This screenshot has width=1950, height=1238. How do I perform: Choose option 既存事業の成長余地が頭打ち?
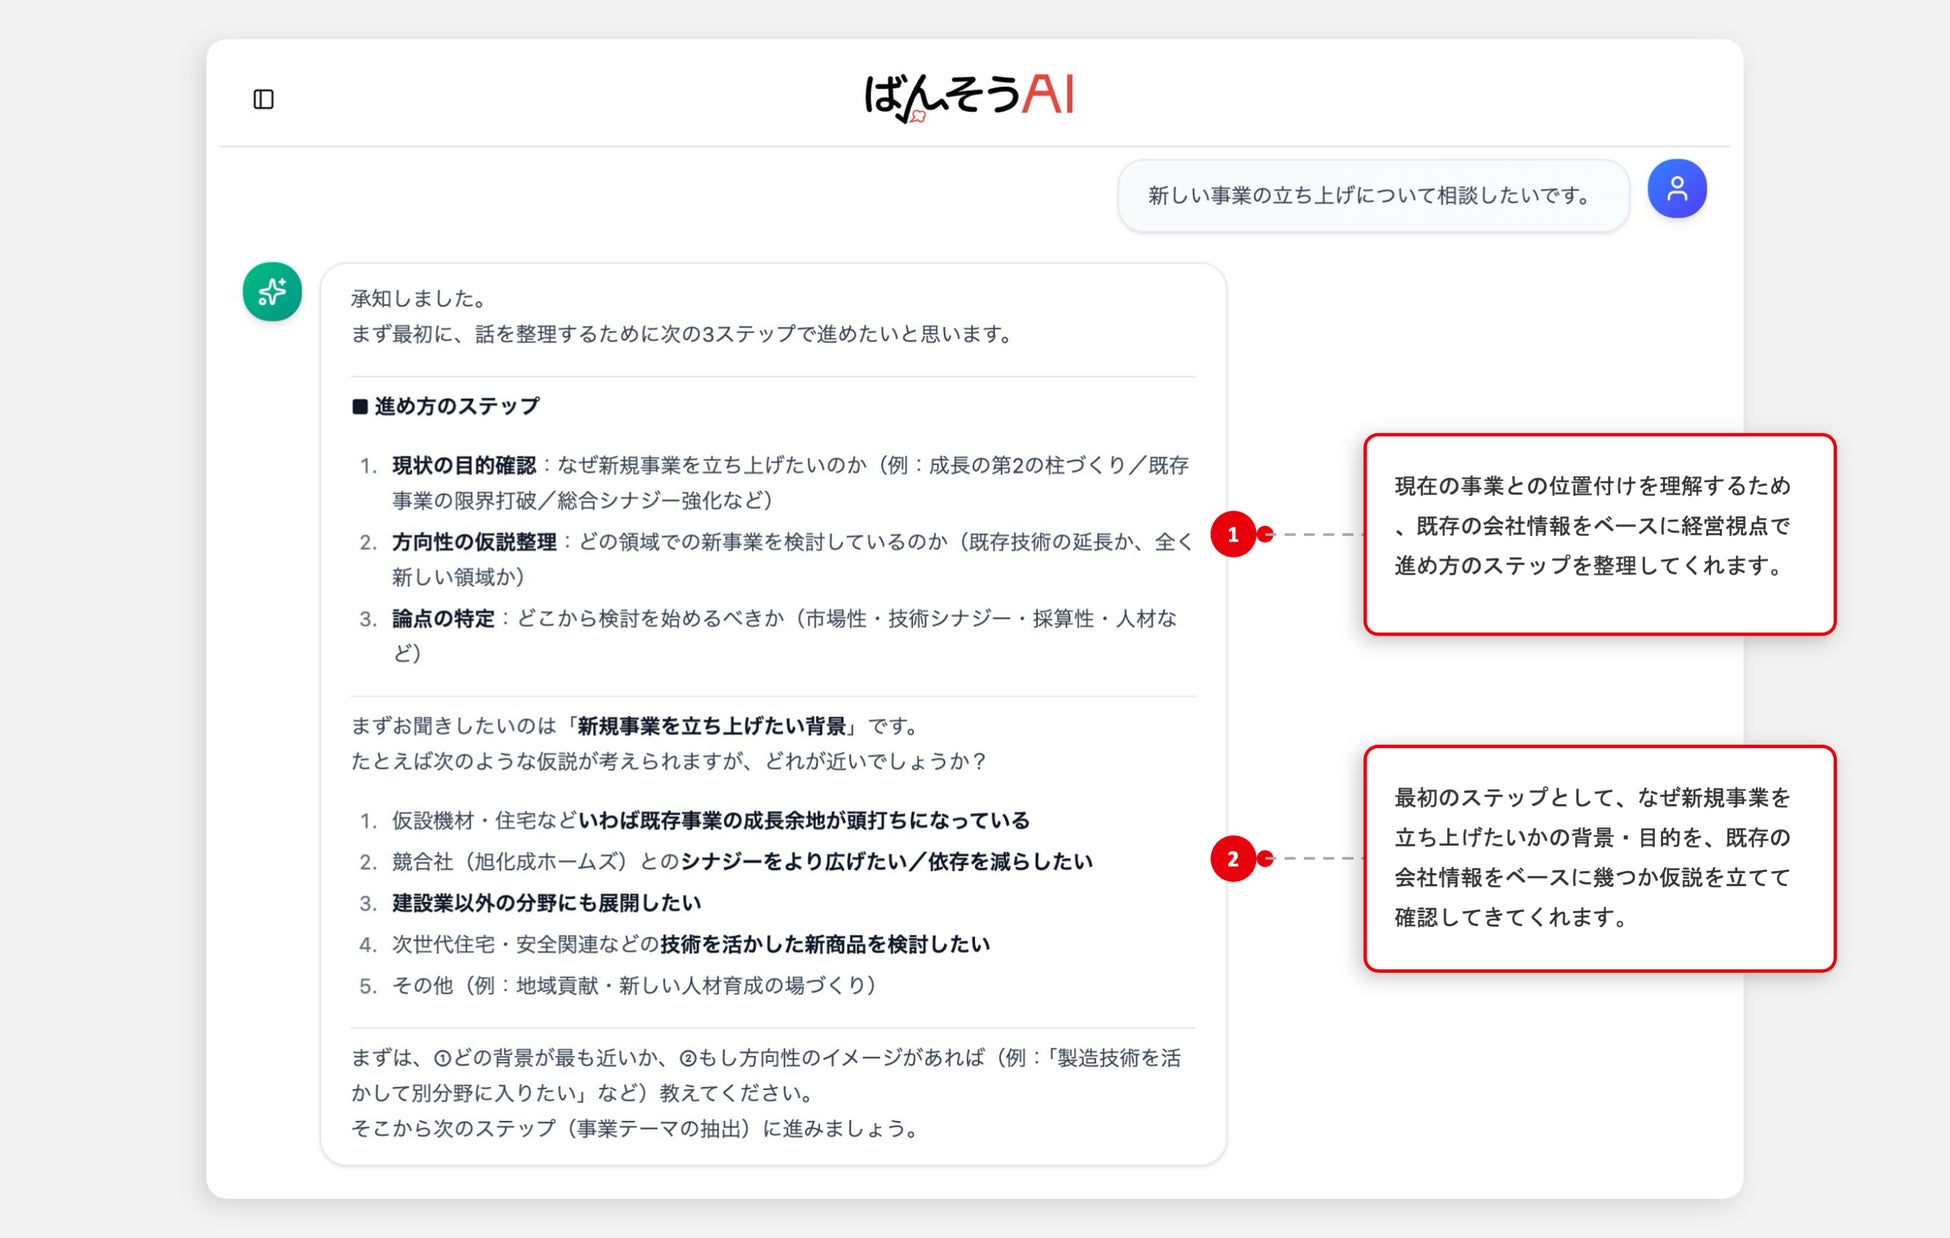point(803,821)
